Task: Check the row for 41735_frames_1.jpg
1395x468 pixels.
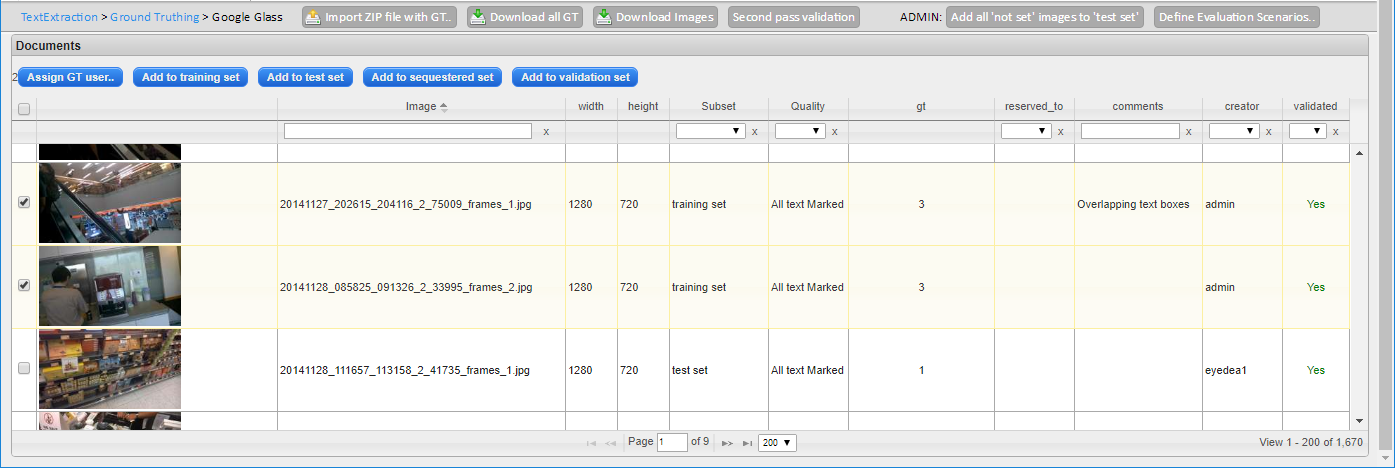Action: click(24, 369)
